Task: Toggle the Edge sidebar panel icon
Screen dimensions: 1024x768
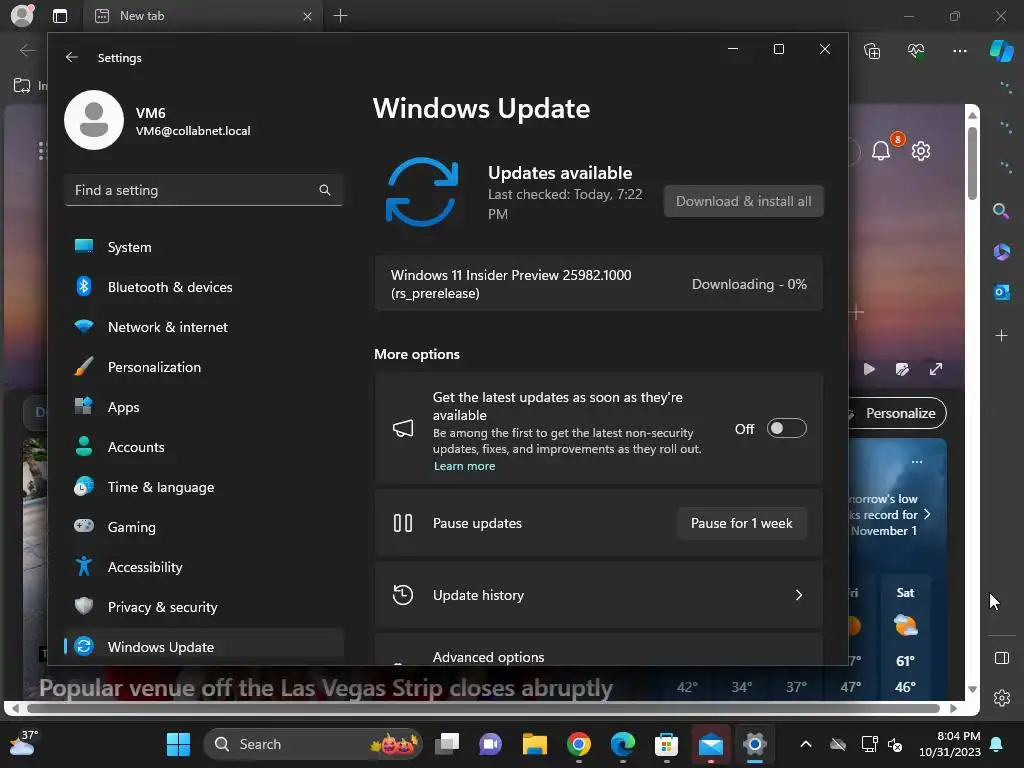Action: 1002,658
